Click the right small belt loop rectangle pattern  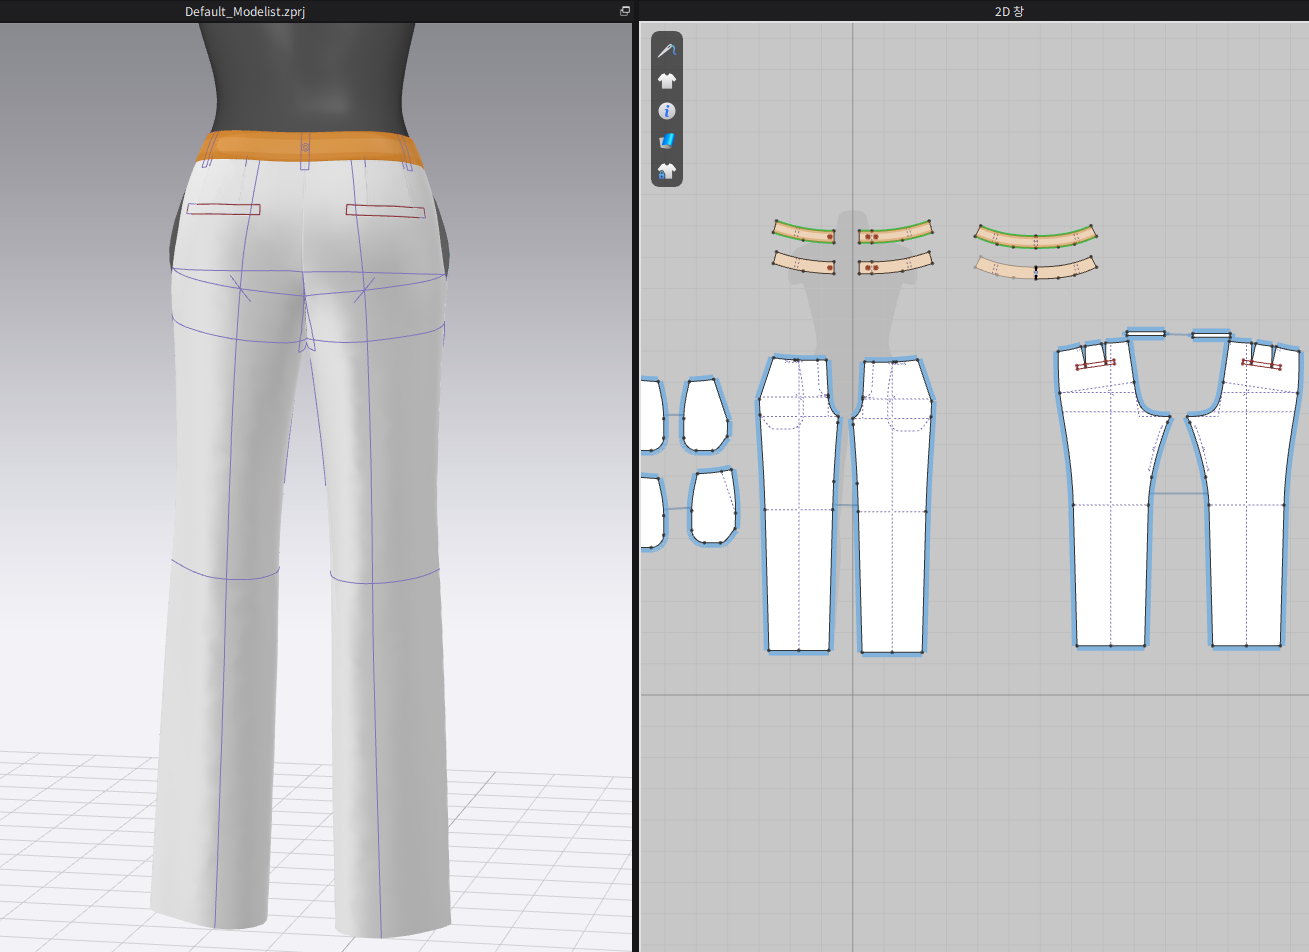(1211, 334)
